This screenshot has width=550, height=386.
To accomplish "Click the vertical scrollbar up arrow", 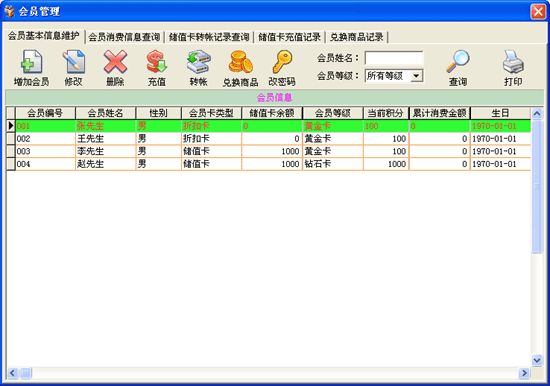I will [x=537, y=113].
